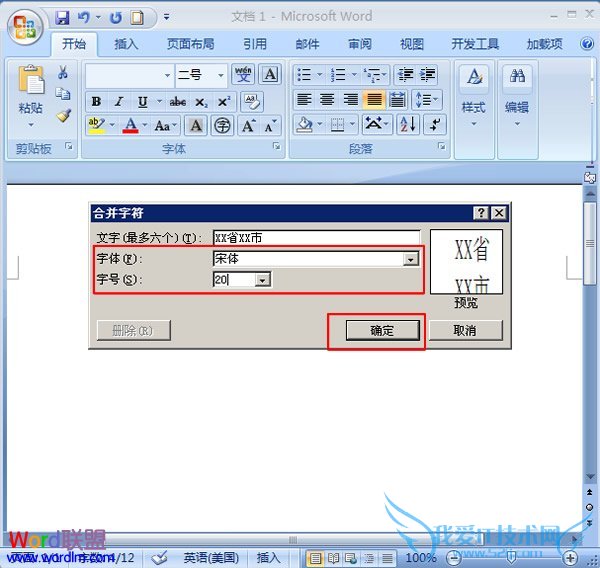Increase paragraph indent

pos(427,74)
